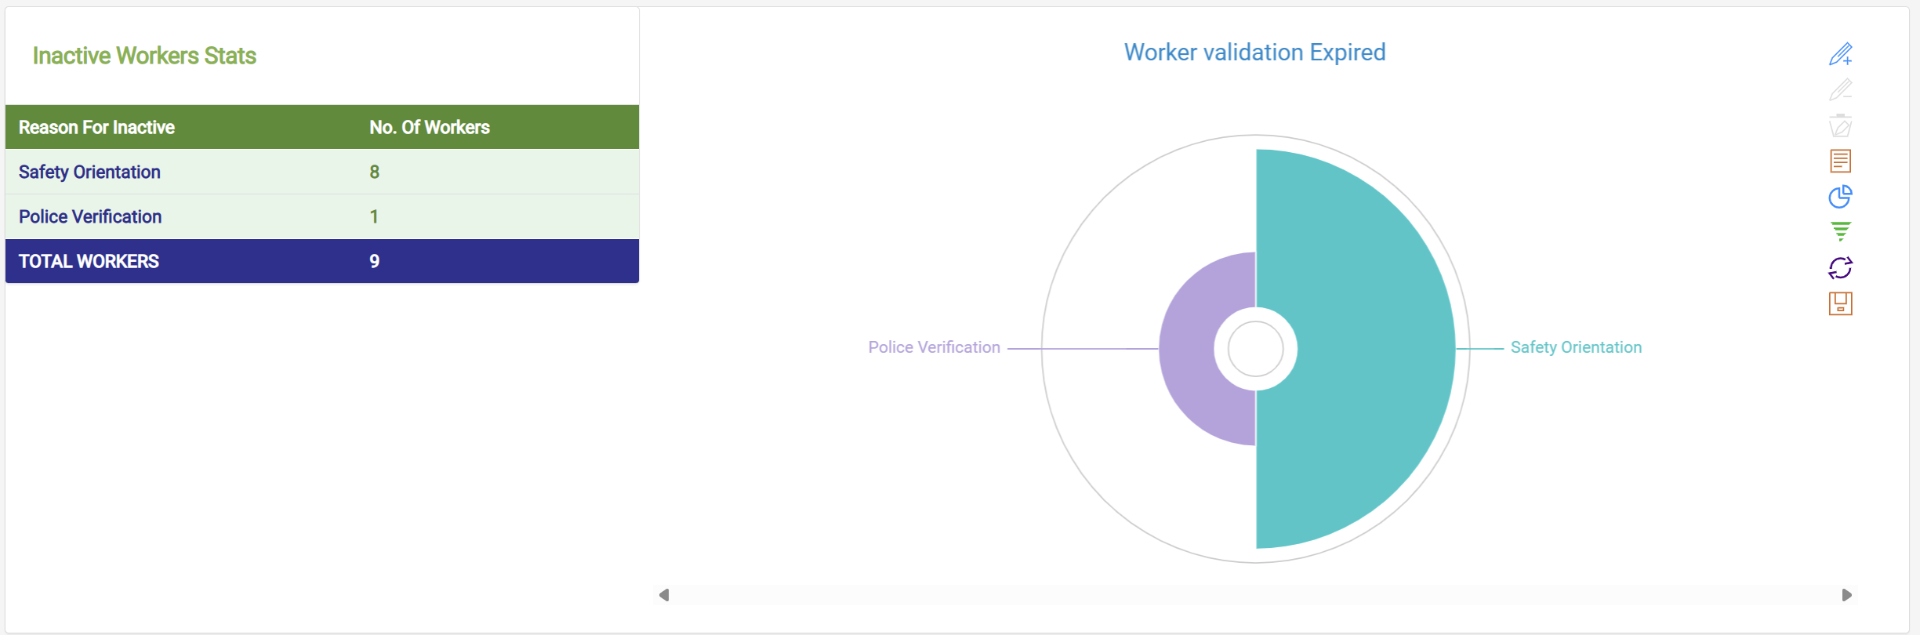Click the Worker validation Expired chart title

[1255, 52]
